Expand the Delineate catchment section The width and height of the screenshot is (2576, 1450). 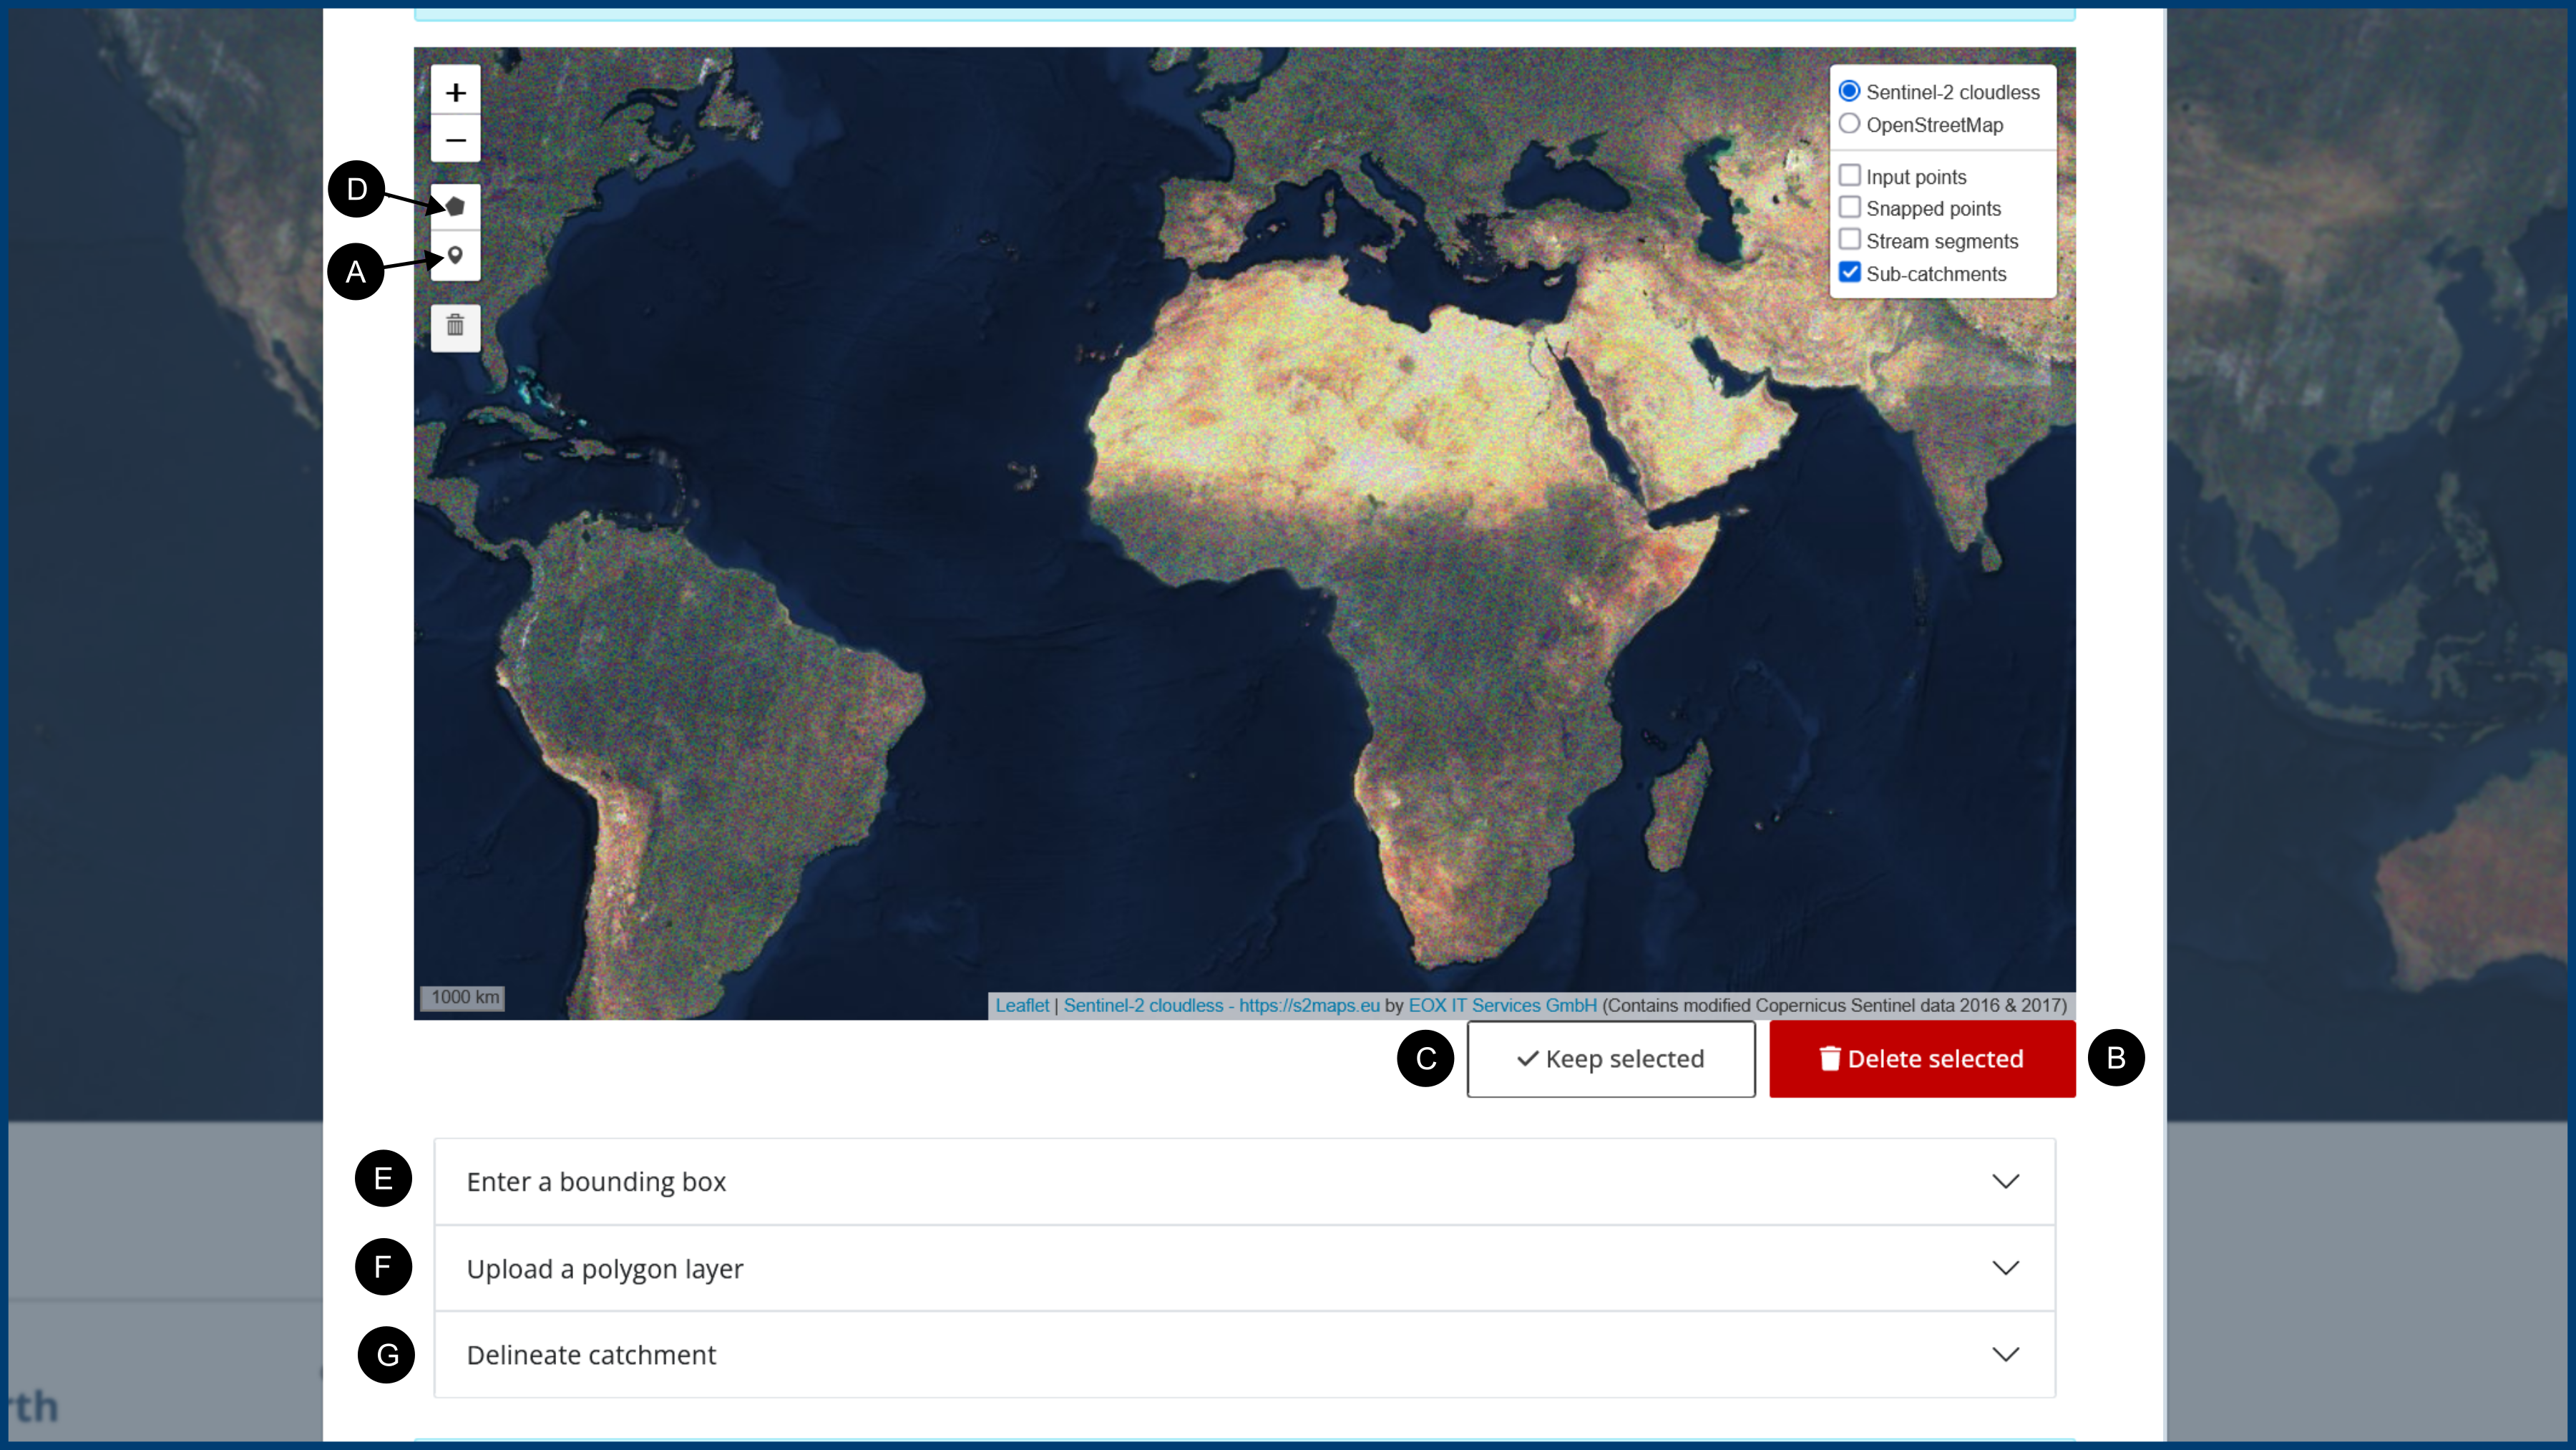pos(1244,1354)
